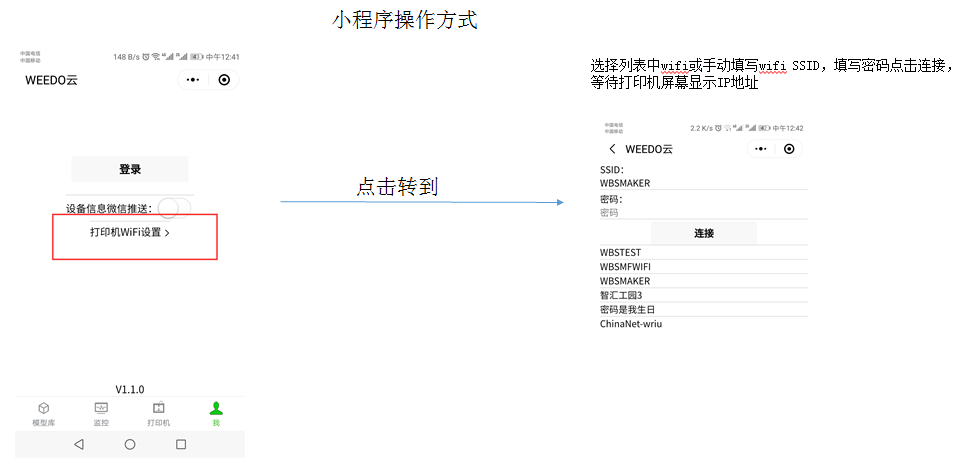956x458 pixels.
Task: Switch to the 监控 monitoring tab
Action: click(x=101, y=408)
